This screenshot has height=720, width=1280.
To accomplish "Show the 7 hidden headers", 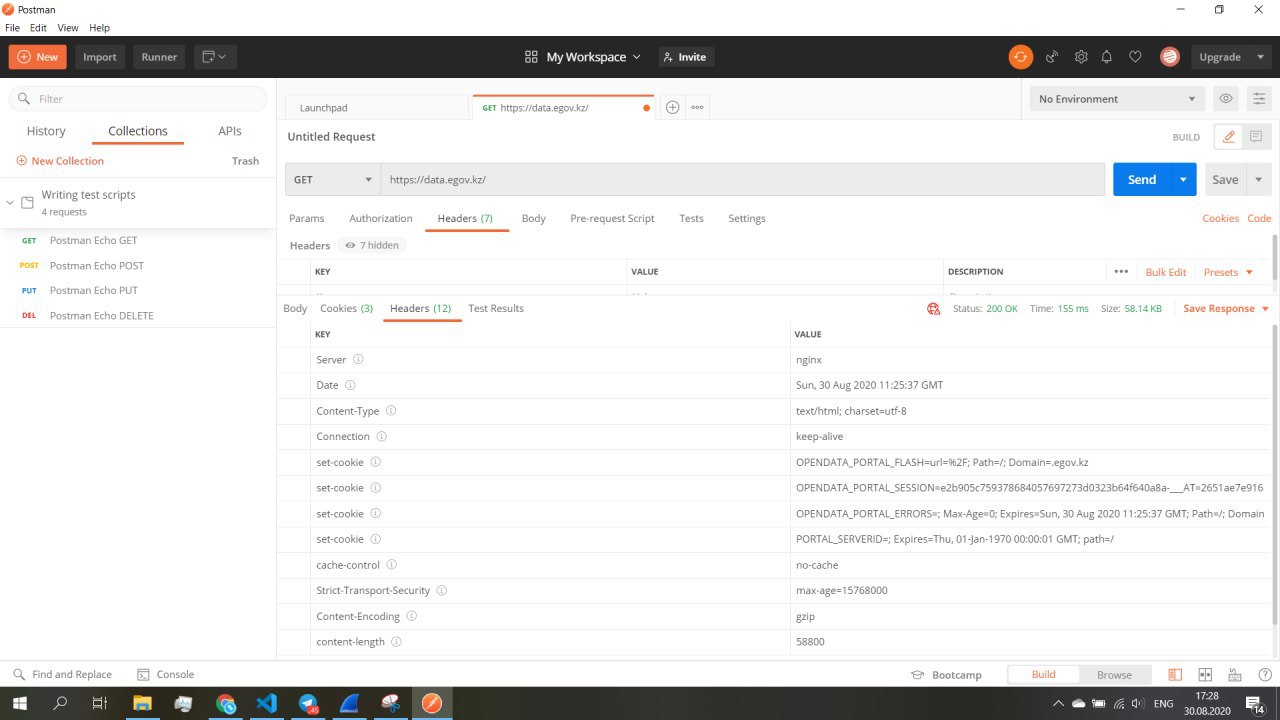I will point(372,245).
